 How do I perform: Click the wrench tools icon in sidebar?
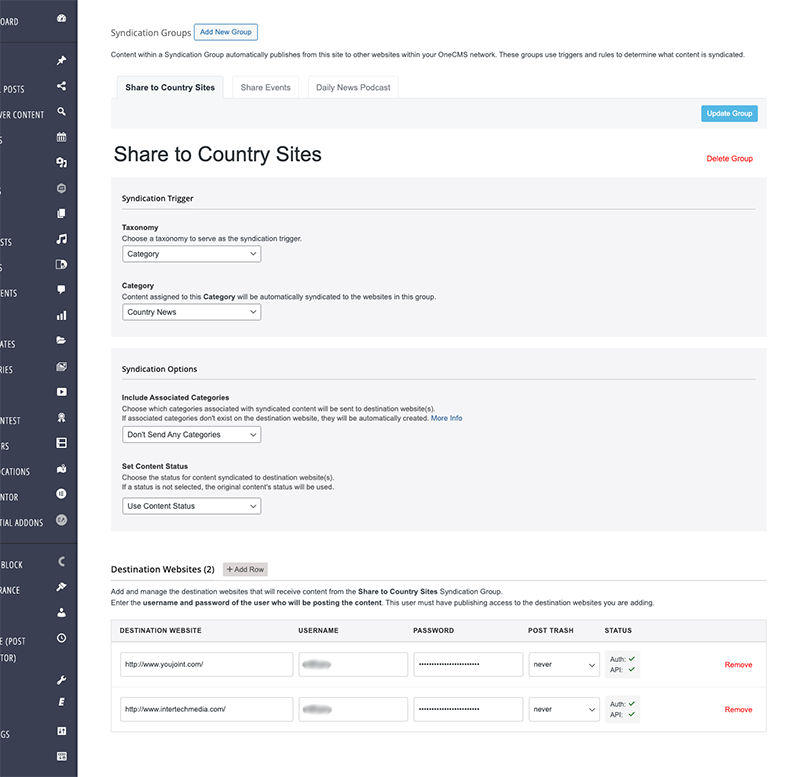click(x=61, y=680)
